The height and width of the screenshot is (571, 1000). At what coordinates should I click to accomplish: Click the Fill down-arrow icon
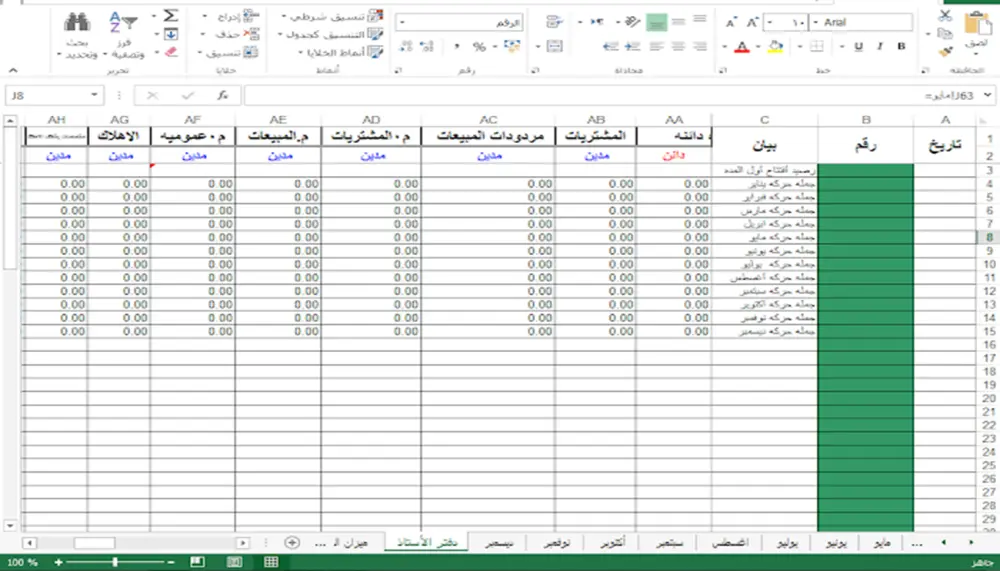[x=170, y=34]
